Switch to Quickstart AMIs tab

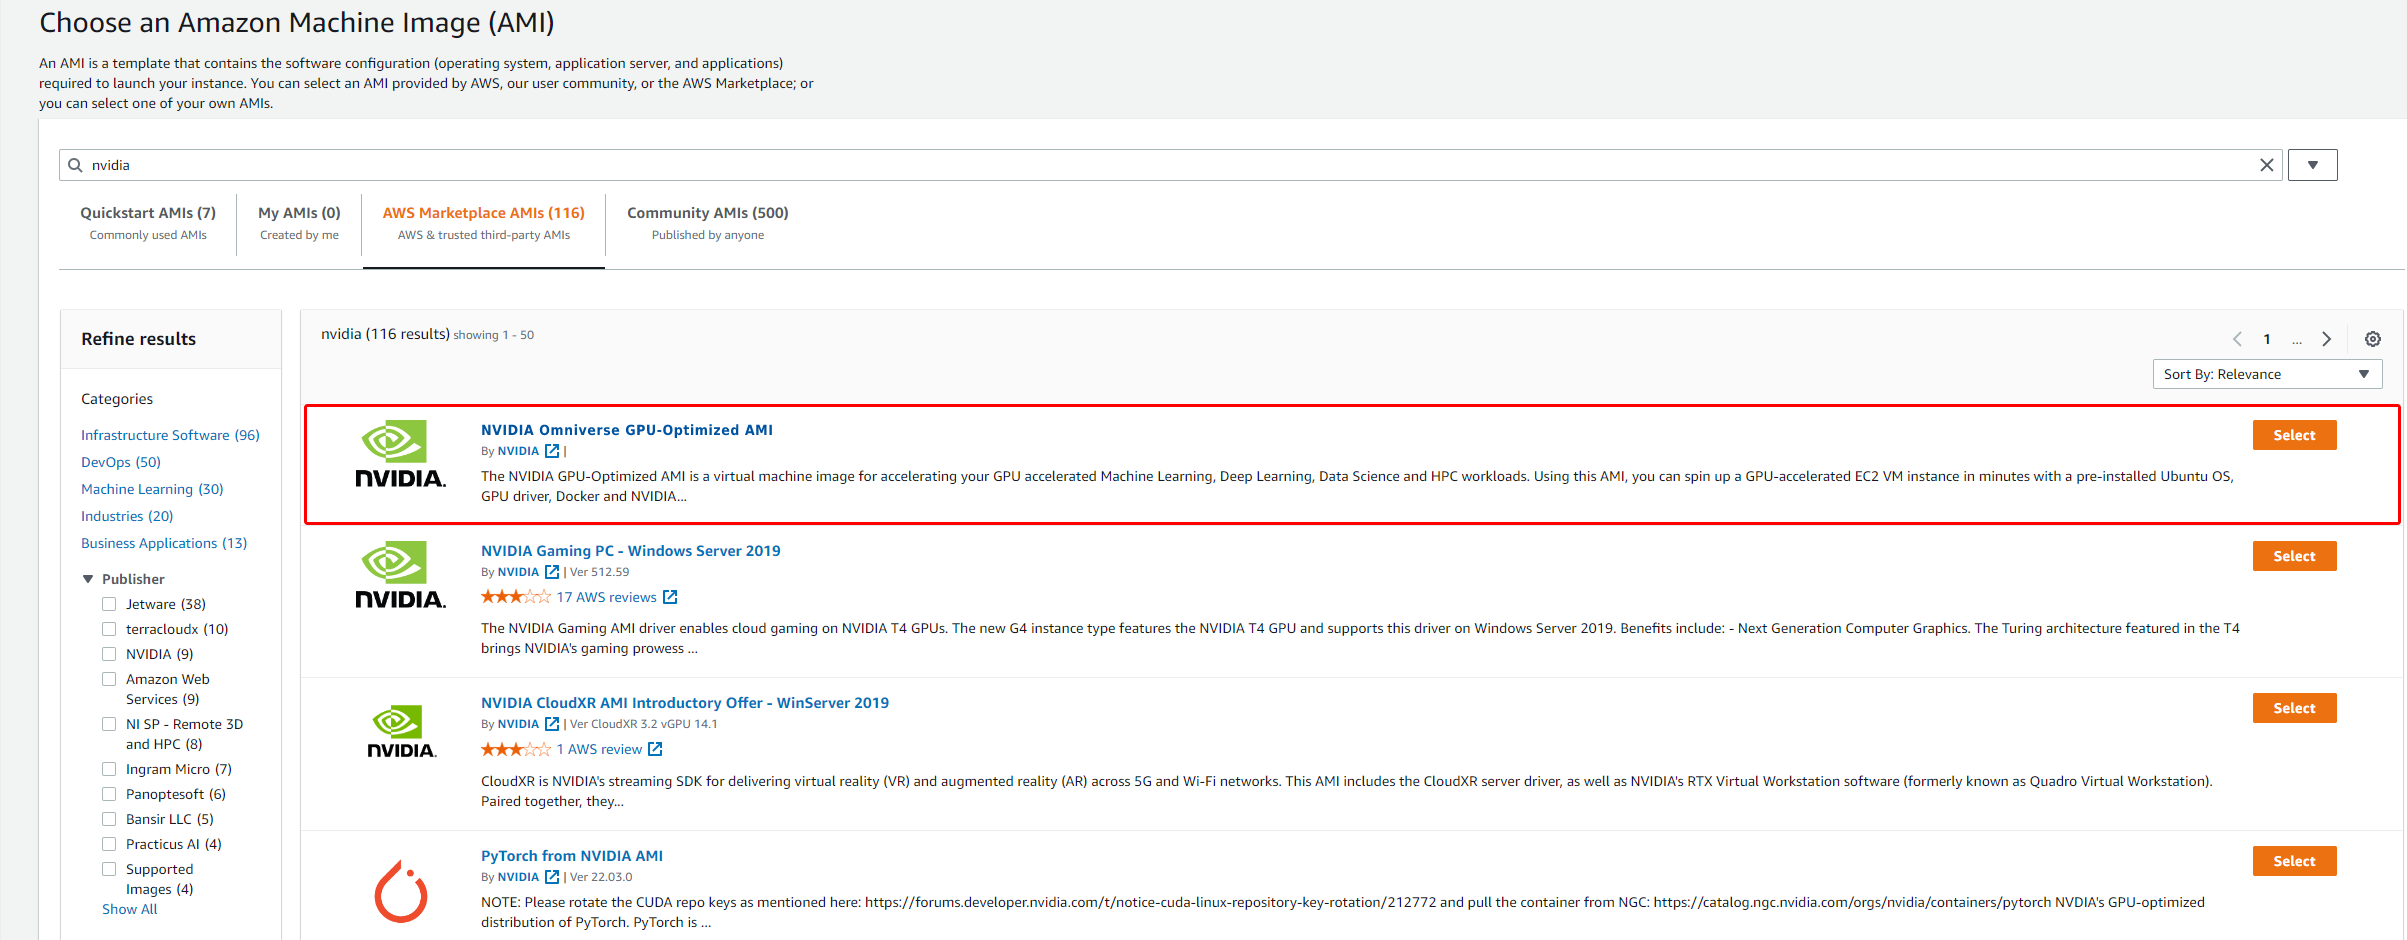click(x=148, y=223)
